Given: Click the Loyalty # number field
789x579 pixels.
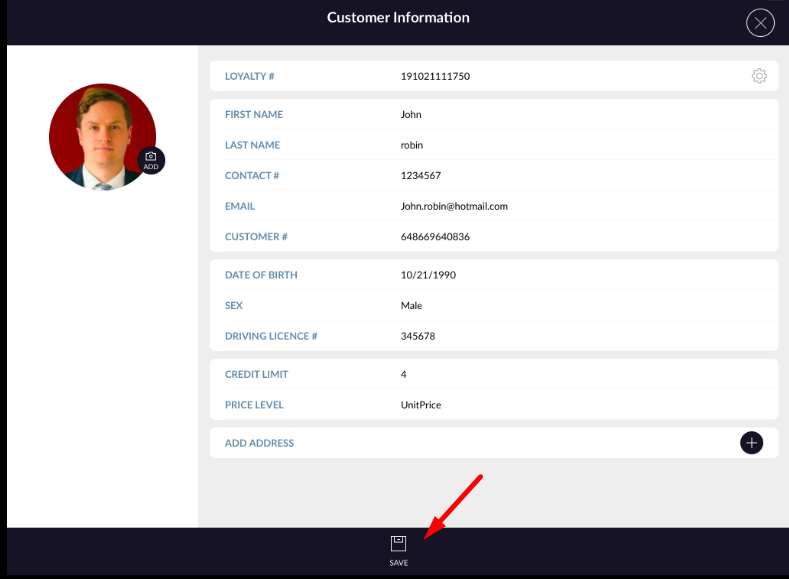Looking at the screenshot, I should click(435, 76).
